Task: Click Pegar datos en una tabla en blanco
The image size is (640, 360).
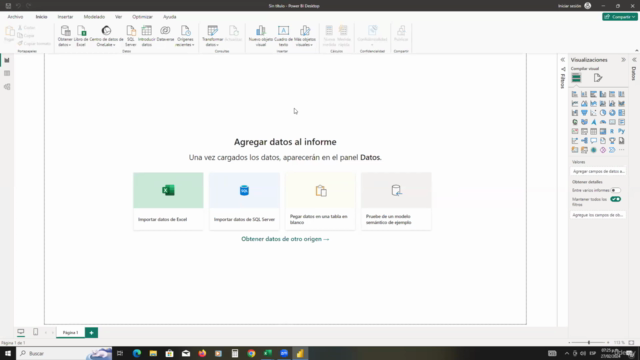Action: (320, 201)
